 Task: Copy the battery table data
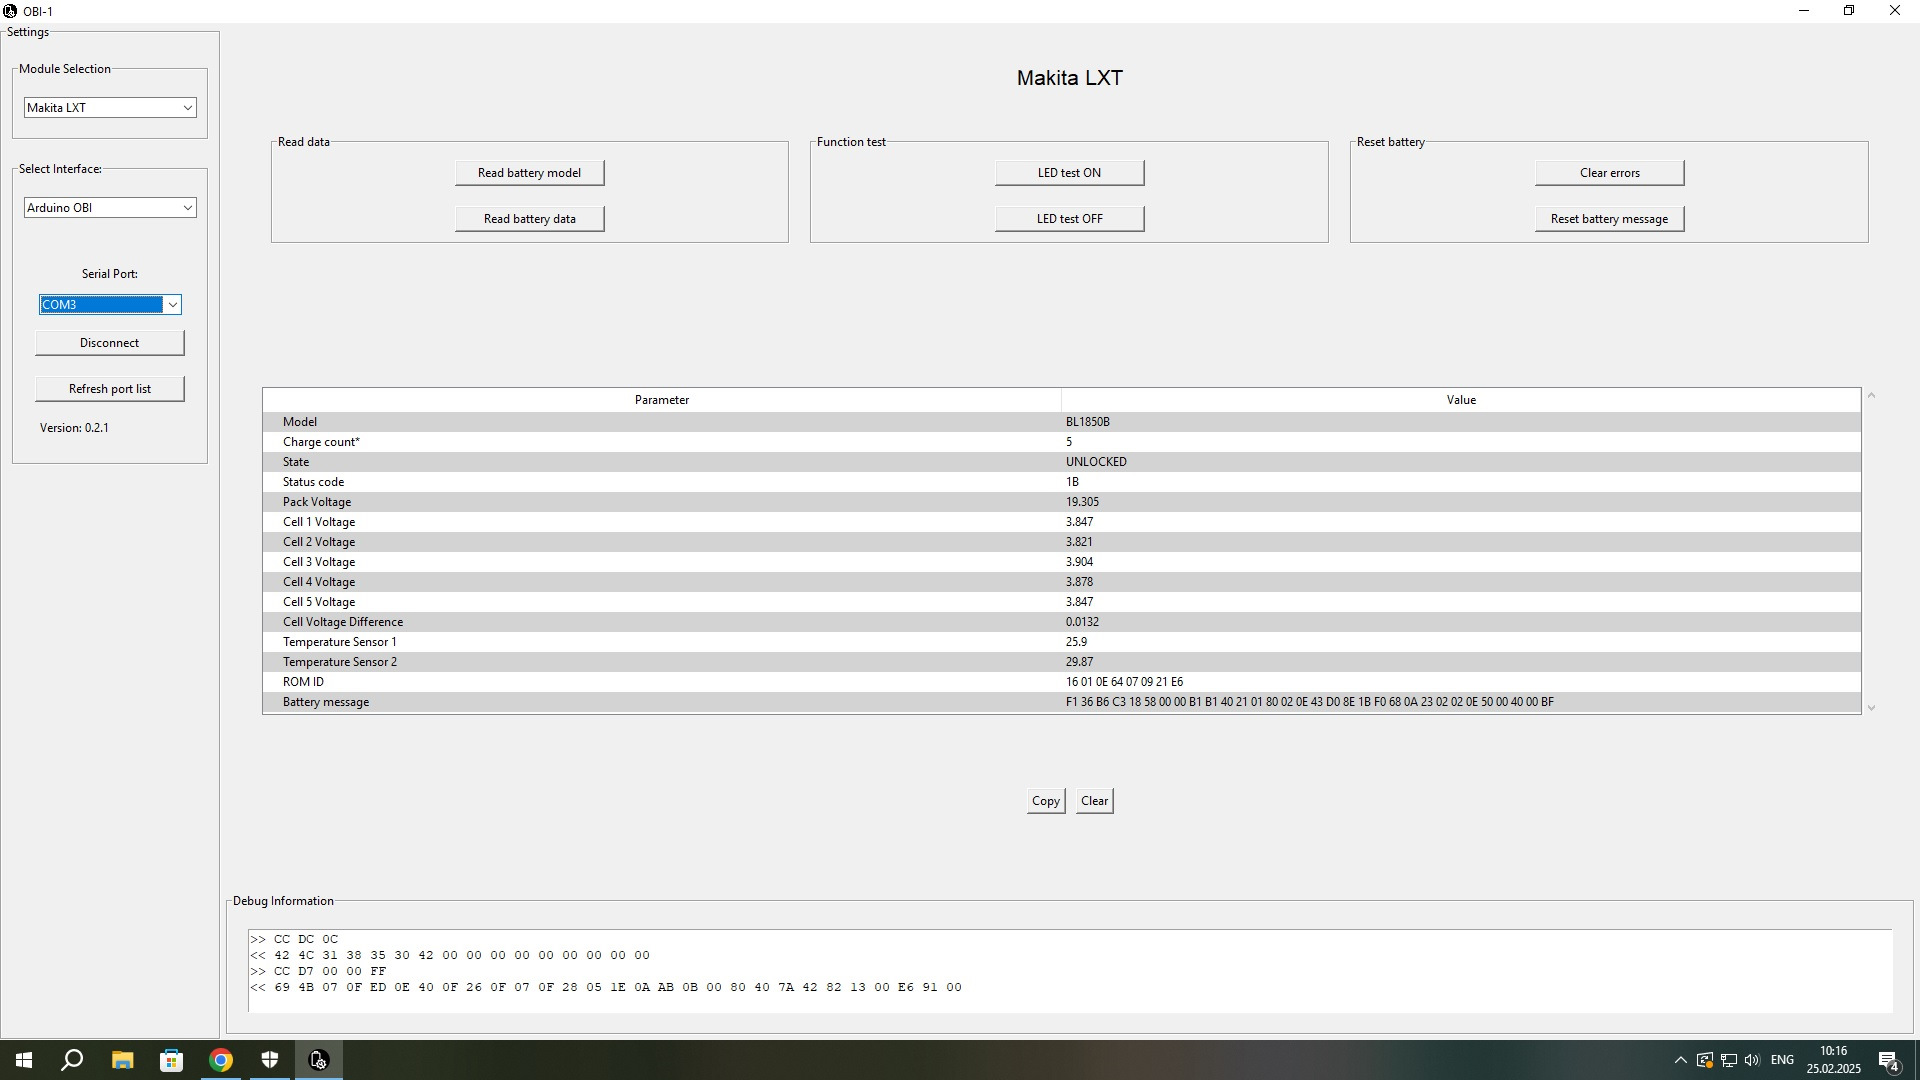(1045, 801)
